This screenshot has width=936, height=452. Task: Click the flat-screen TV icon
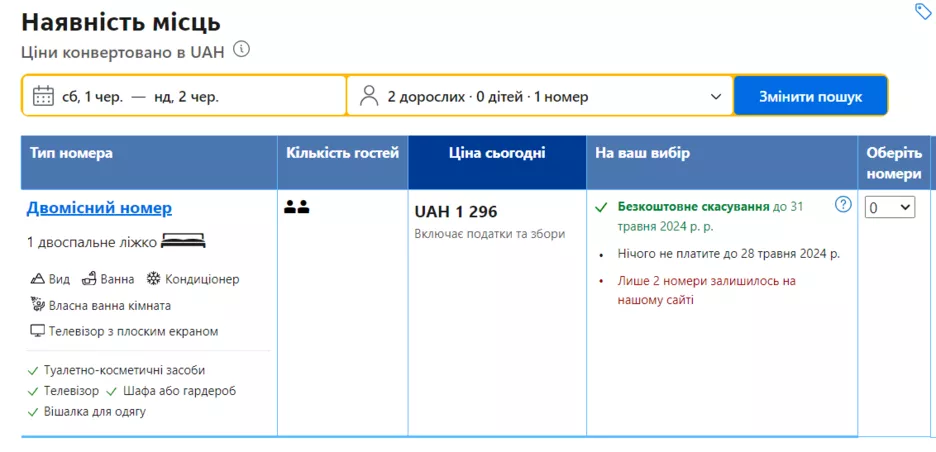pos(38,331)
